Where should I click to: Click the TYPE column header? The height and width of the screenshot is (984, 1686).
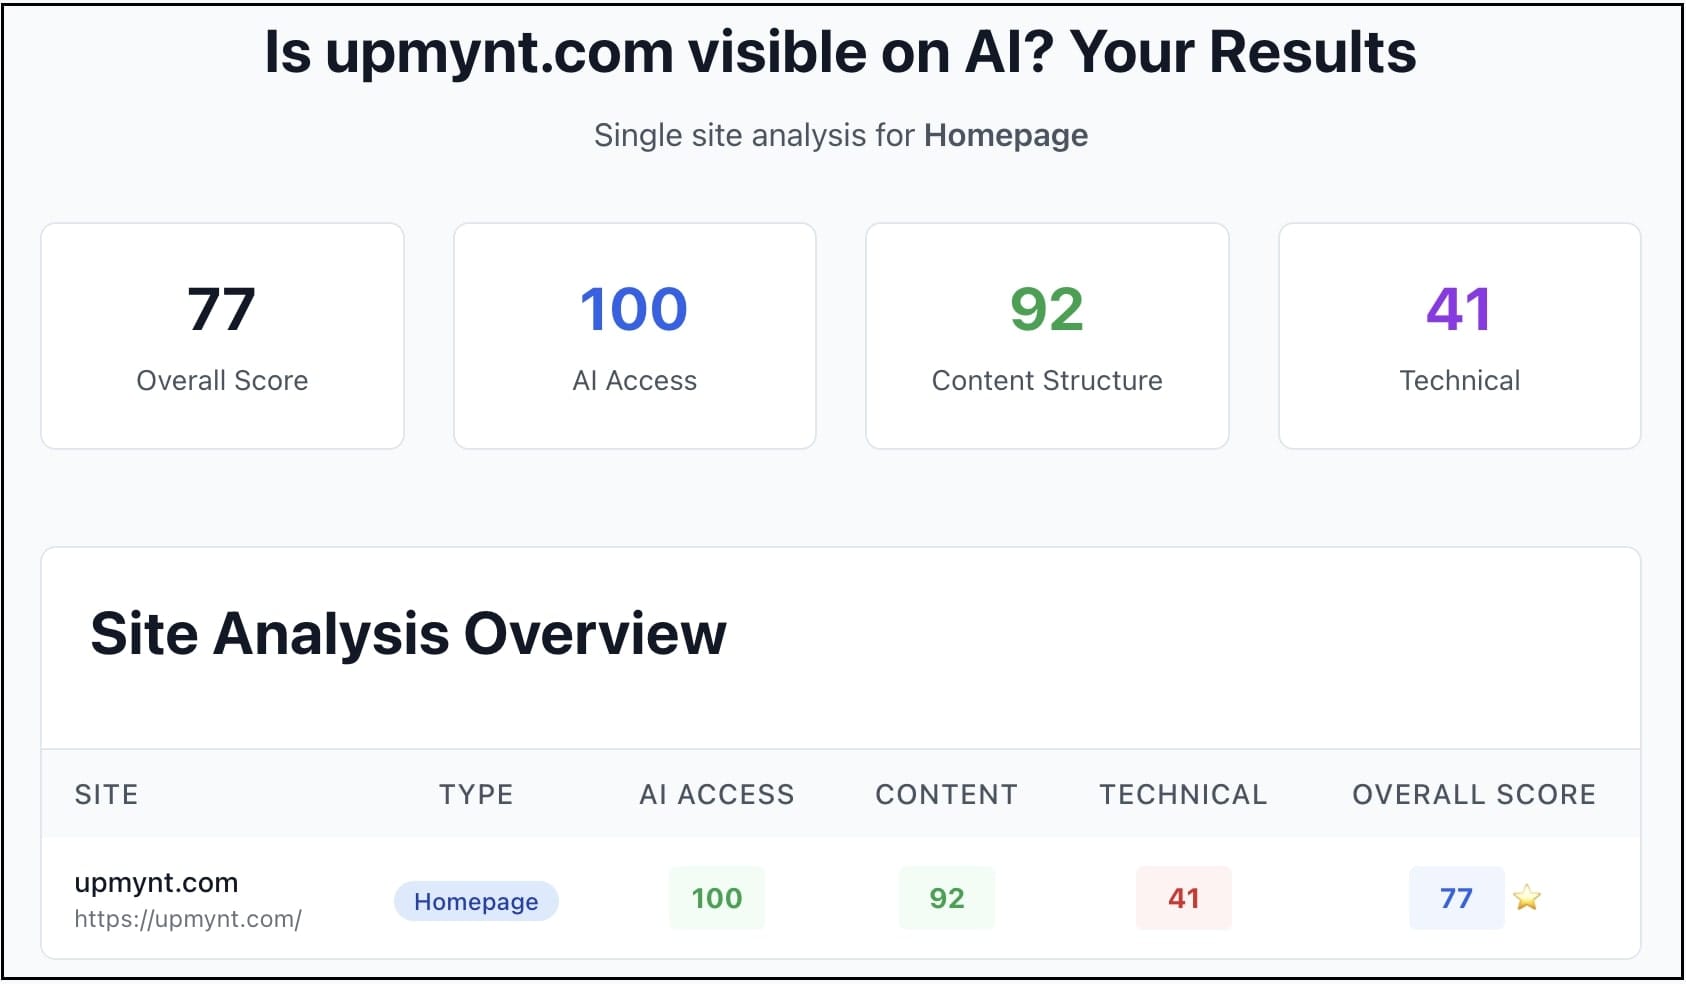click(476, 794)
